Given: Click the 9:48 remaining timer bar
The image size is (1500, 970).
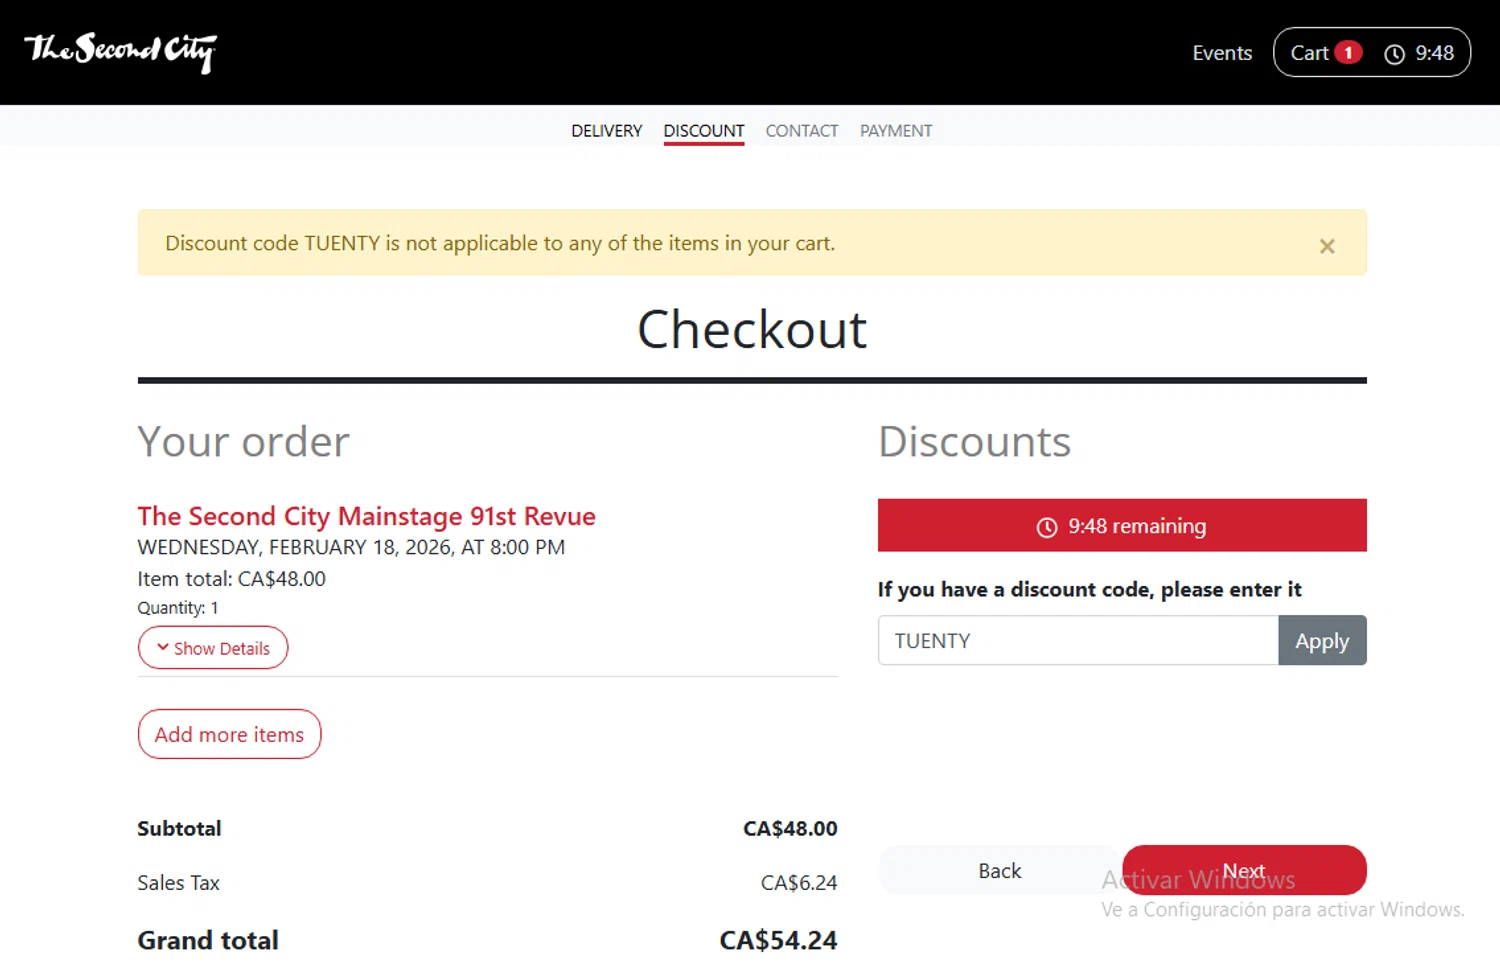Looking at the screenshot, I should click(1121, 526).
